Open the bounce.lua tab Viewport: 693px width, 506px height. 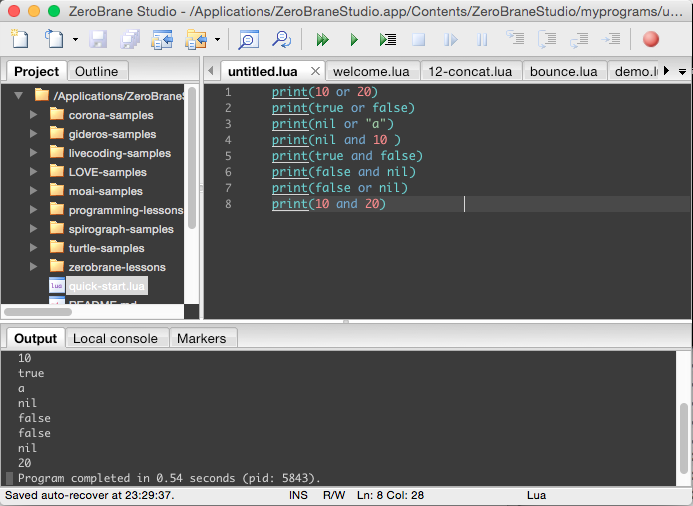[x=564, y=72]
